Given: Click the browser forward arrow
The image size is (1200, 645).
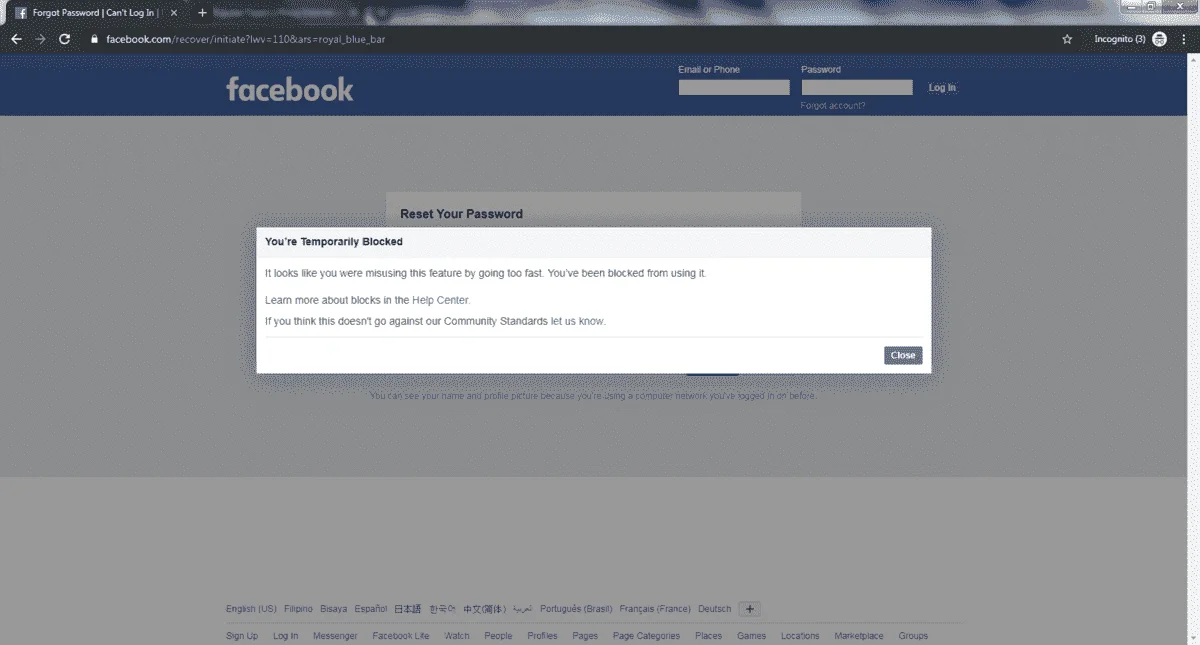Looking at the screenshot, I should point(40,39).
